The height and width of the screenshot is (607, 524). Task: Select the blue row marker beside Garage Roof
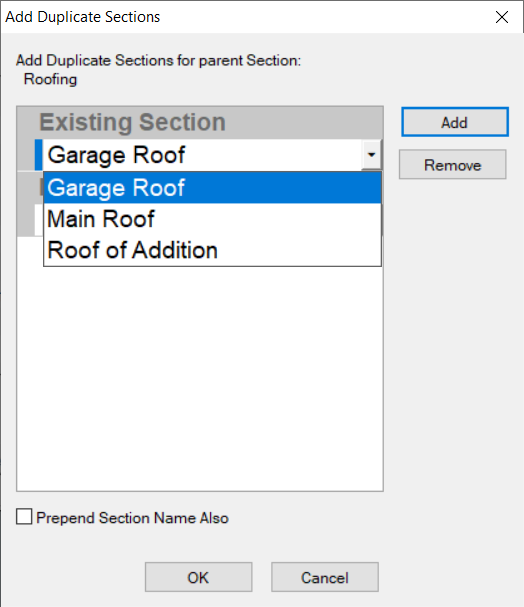[x=38, y=155]
